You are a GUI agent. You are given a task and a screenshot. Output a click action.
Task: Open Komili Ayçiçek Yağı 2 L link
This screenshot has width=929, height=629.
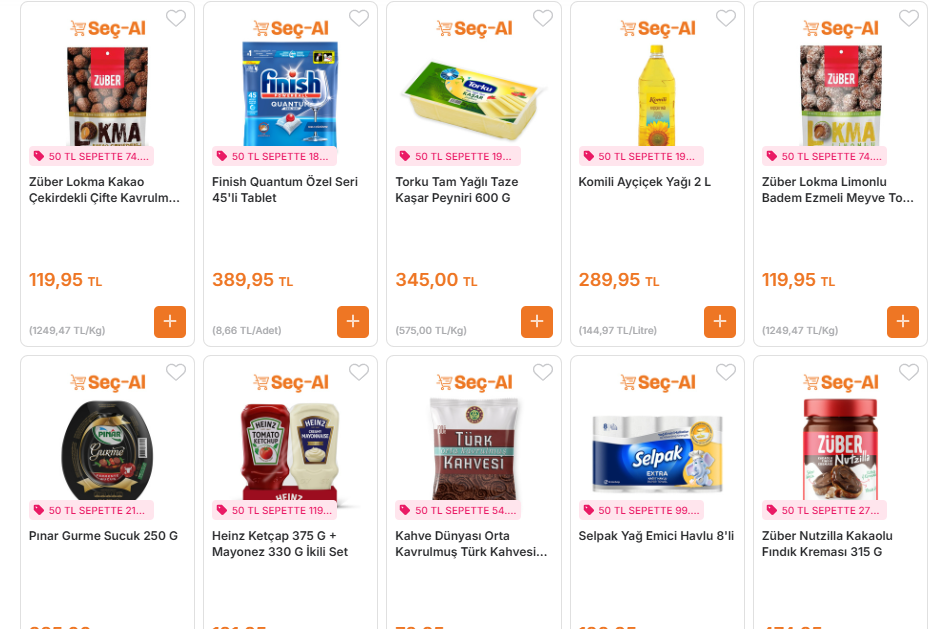644,182
